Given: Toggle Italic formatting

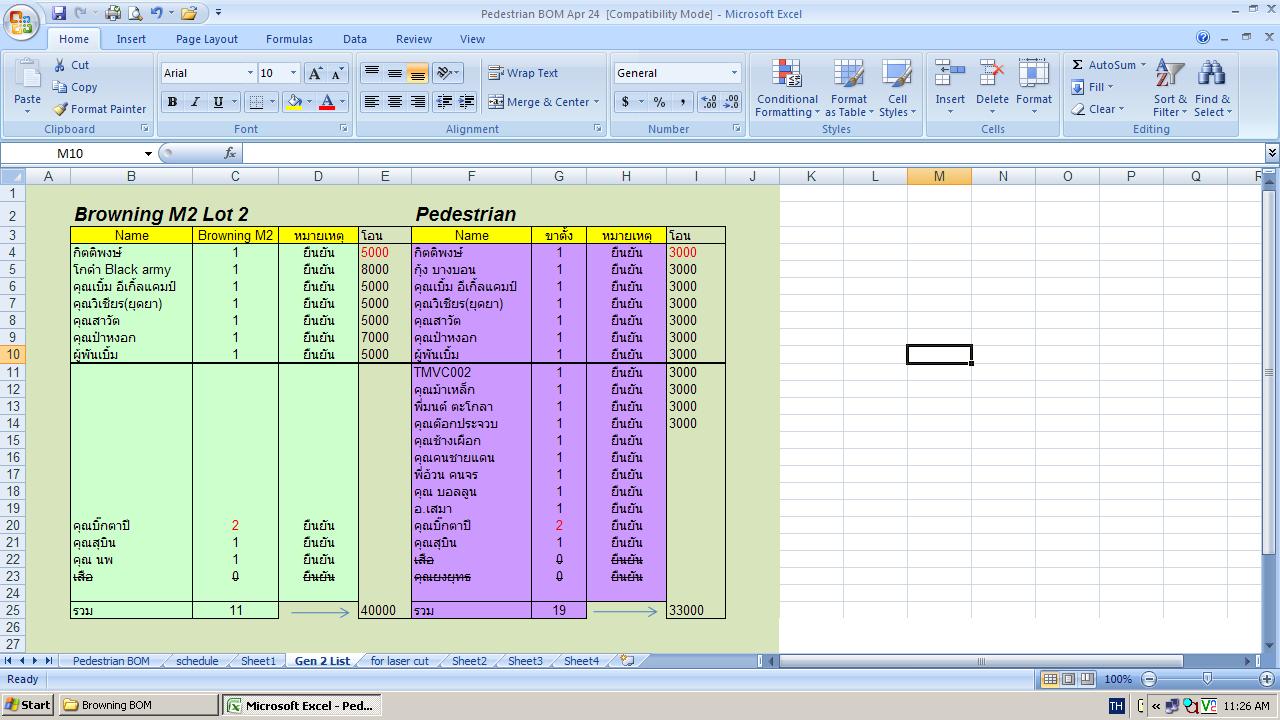Looking at the screenshot, I should coord(194,102).
